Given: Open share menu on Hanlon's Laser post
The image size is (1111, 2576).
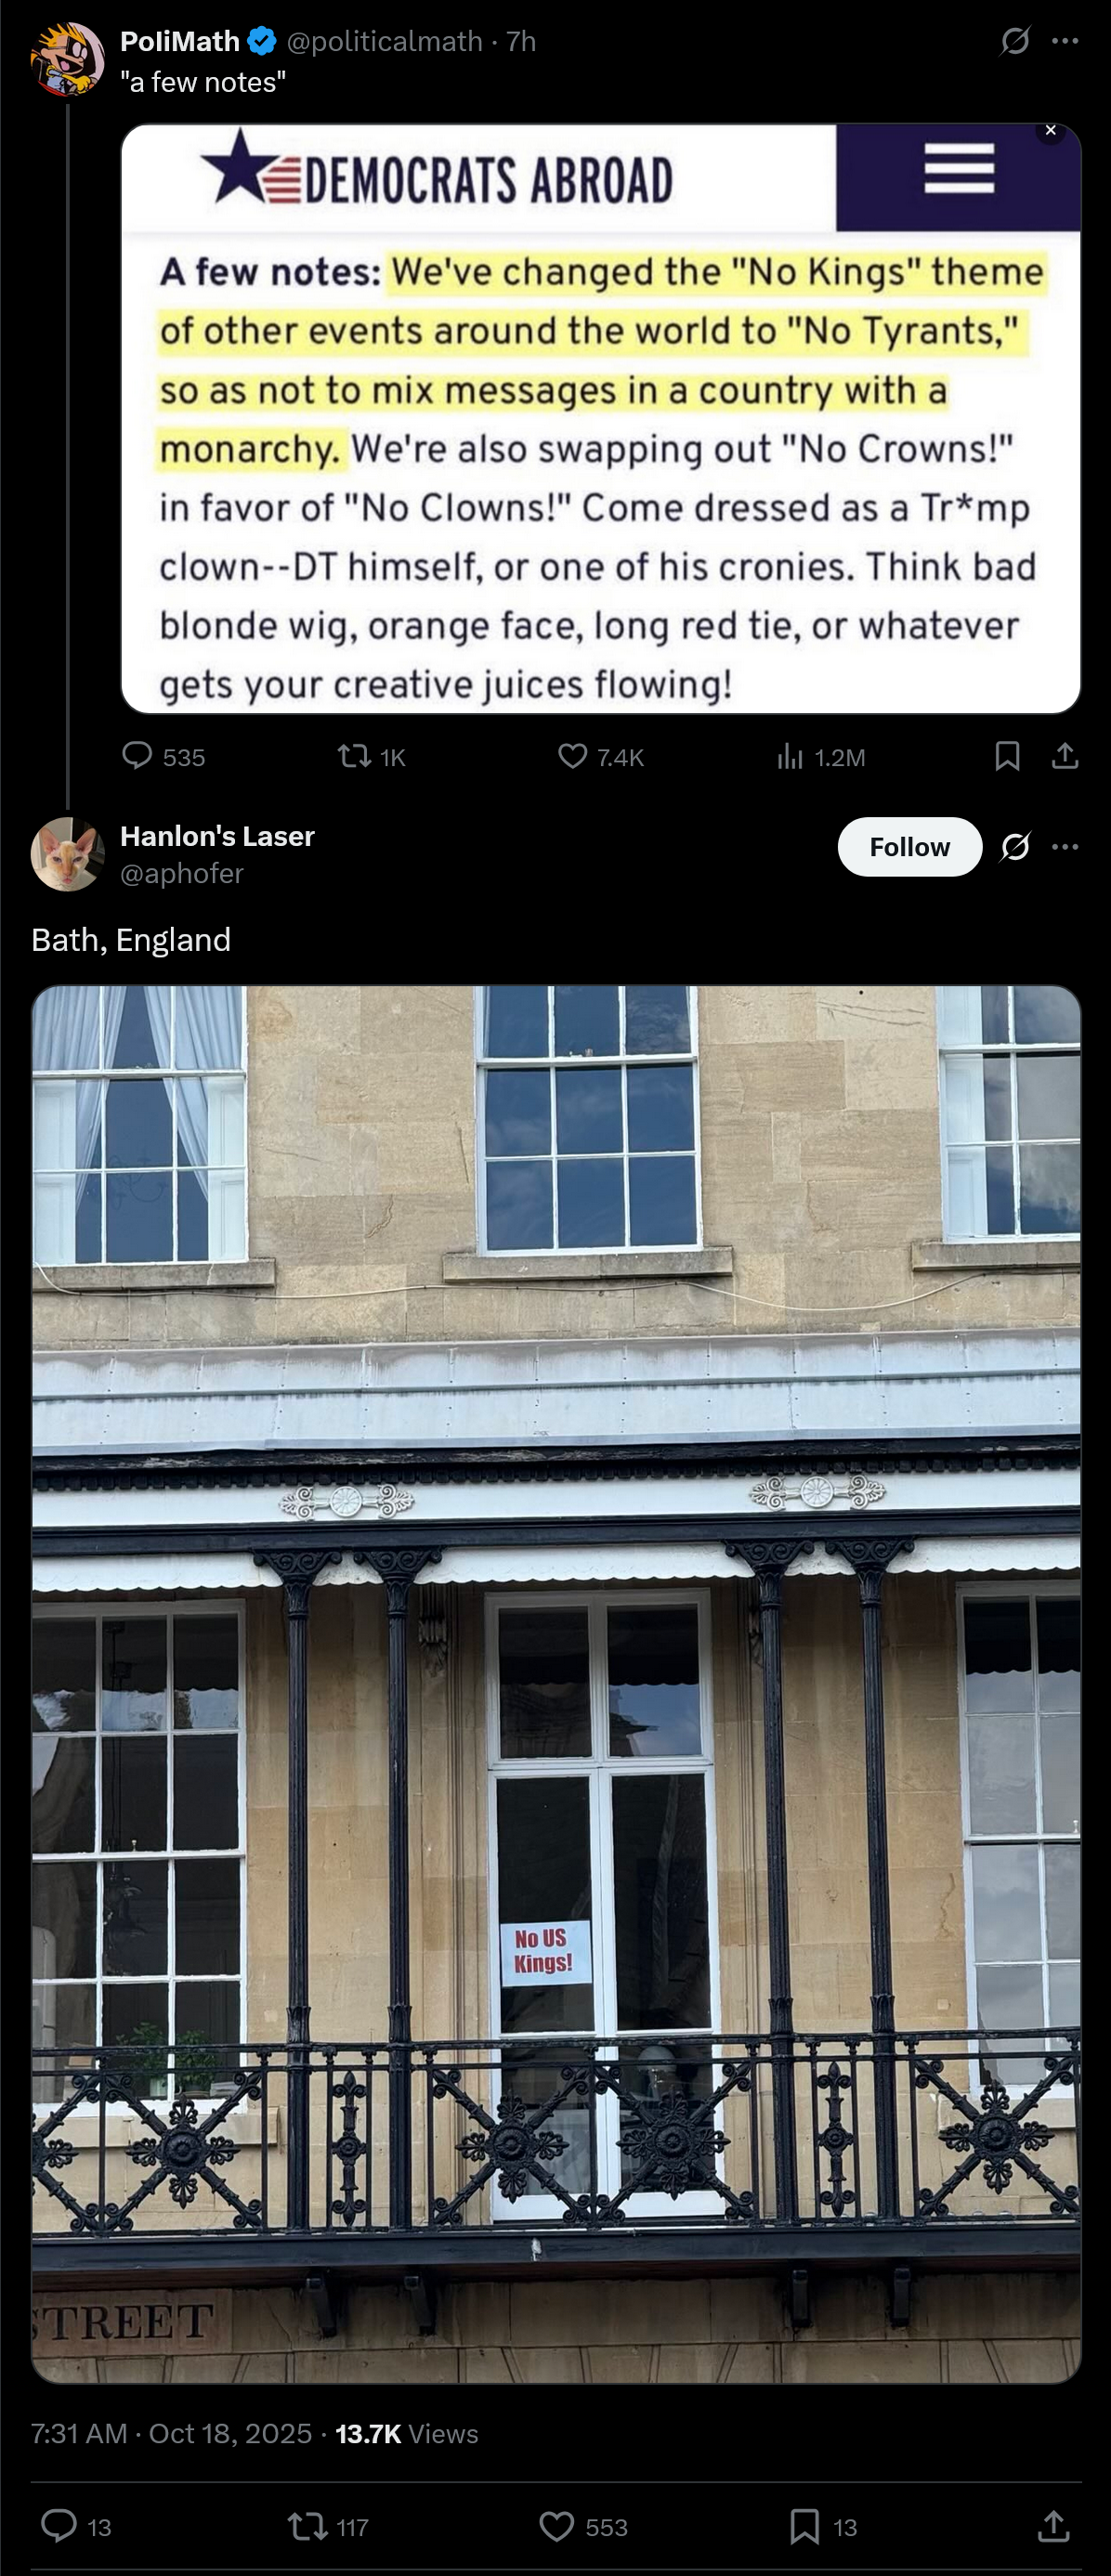Looking at the screenshot, I should [x=1053, y=2526].
